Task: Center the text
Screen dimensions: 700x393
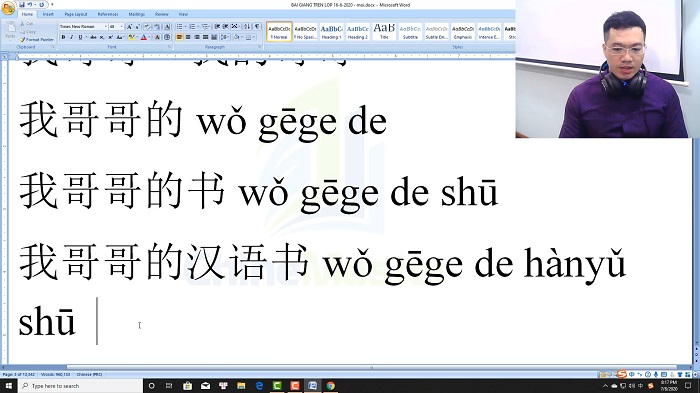Action: (x=188, y=37)
